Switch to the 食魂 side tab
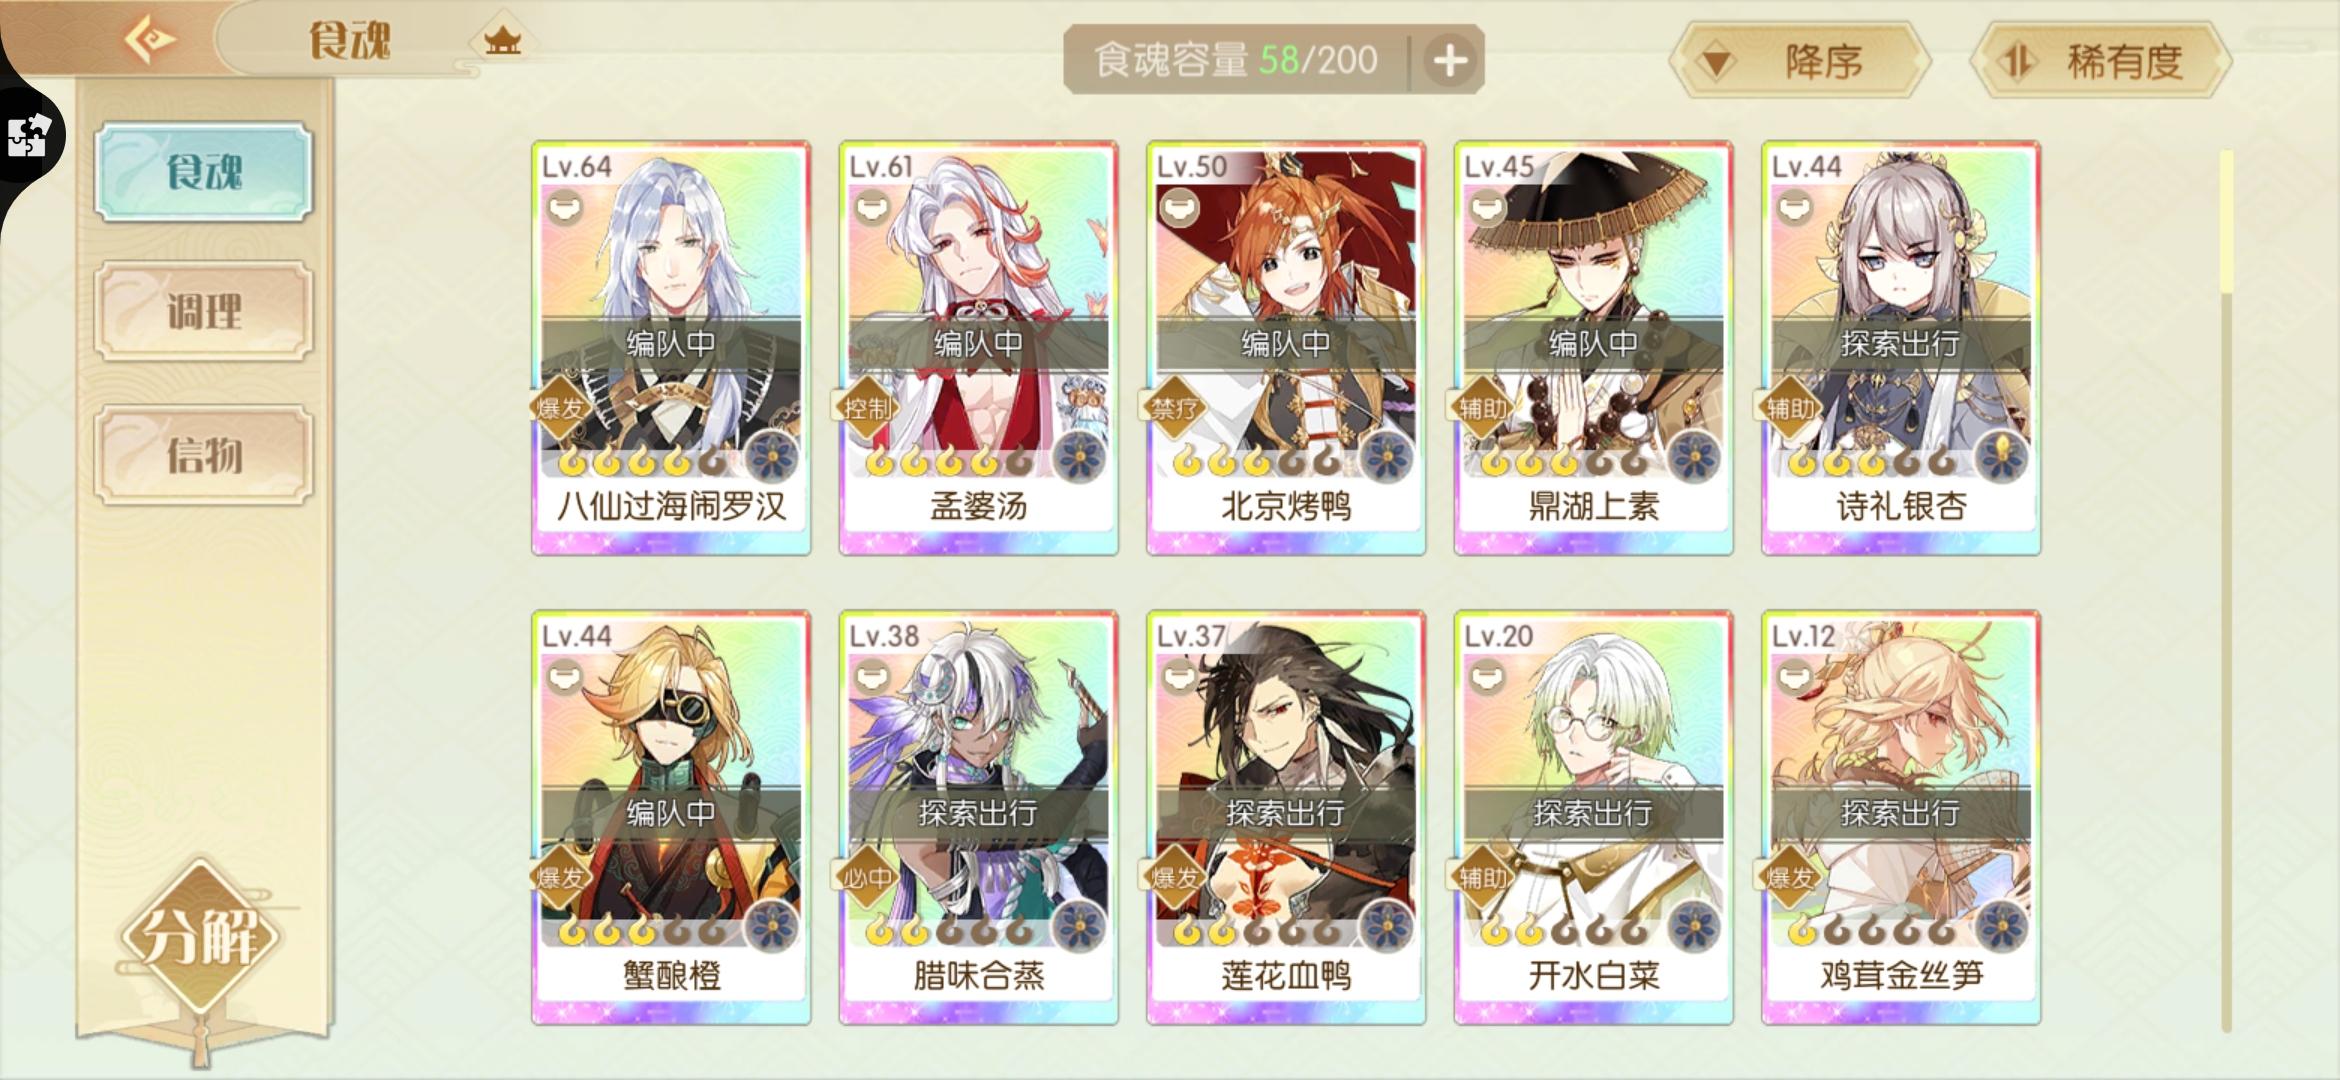The image size is (2340, 1080). point(204,172)
